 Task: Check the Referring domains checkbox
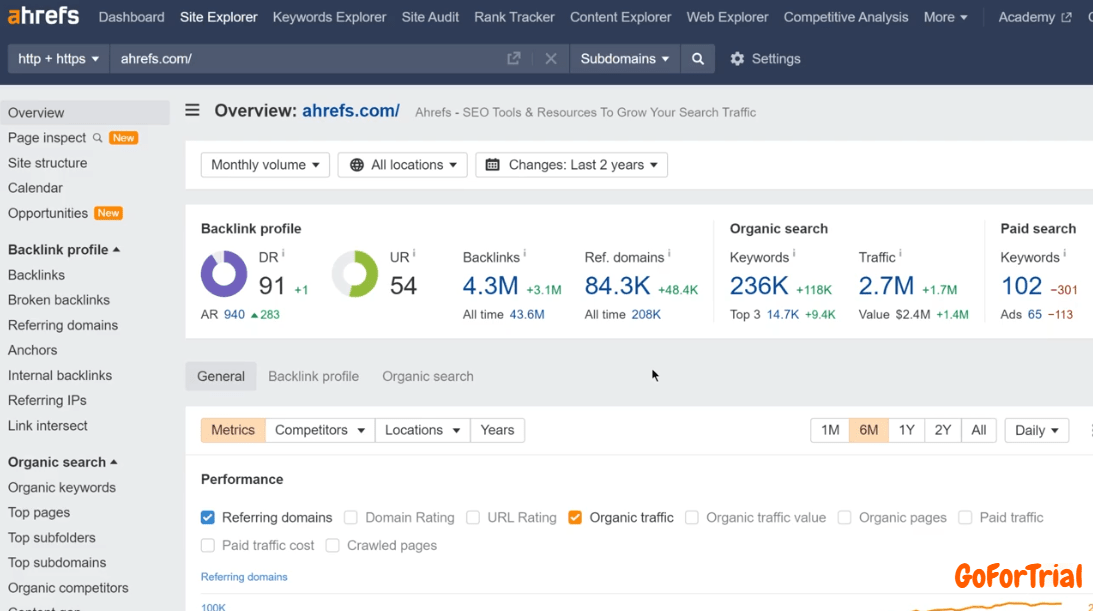coord(208,517)
